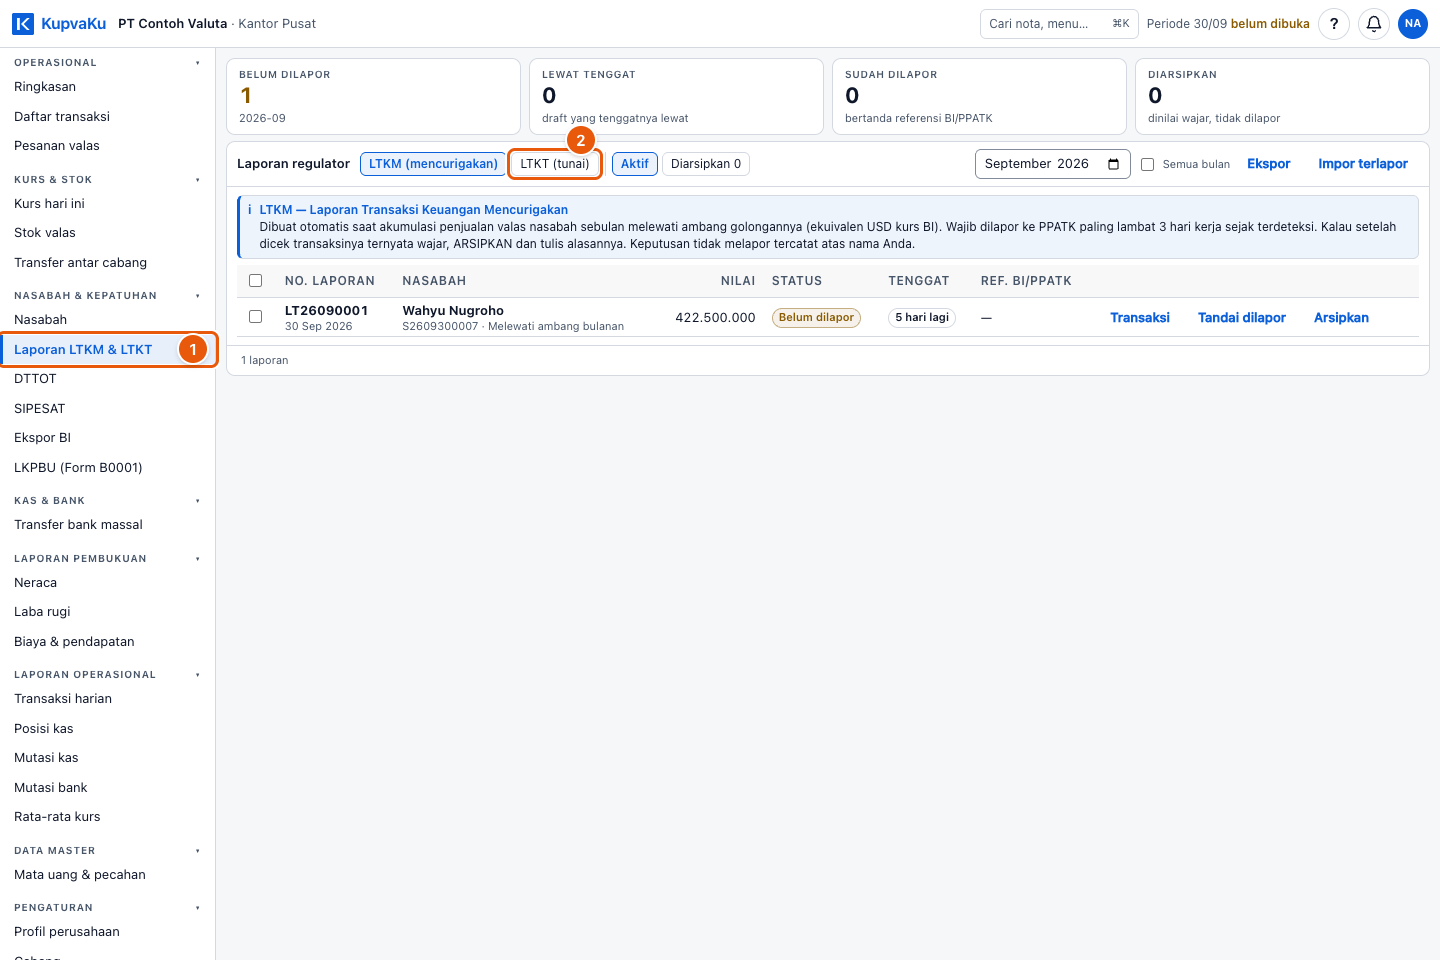The image size is (1440, 960).
Task: Focus the Cari nota, menu search field
Action: point(1059,24)
